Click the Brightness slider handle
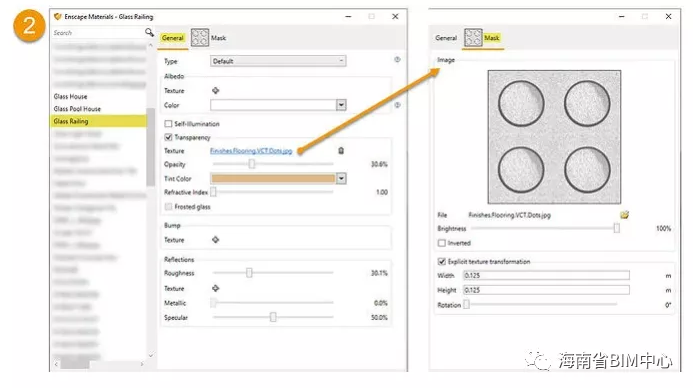Screen dimensions: 693x388 click(617, 228)
